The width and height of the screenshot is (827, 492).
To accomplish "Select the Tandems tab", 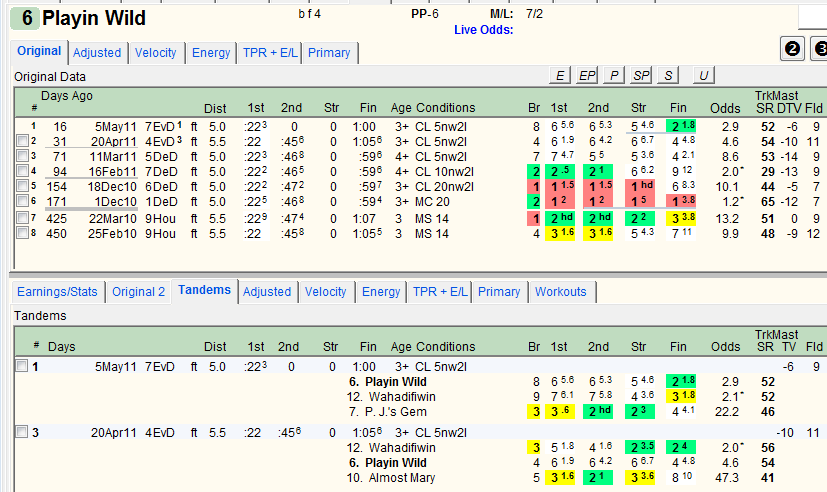I will coord(204,290).
